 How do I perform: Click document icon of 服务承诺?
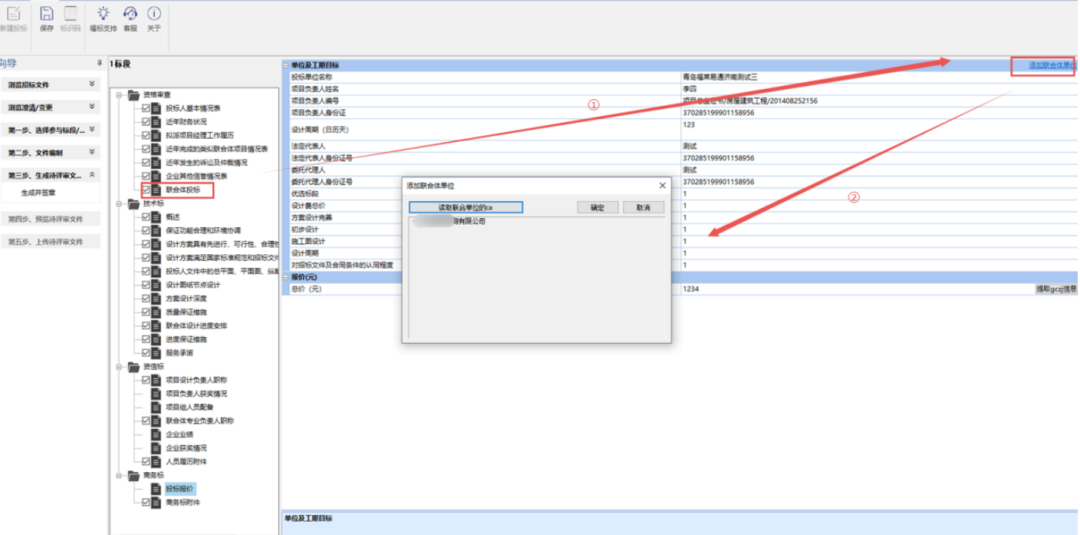pos(156,353)
